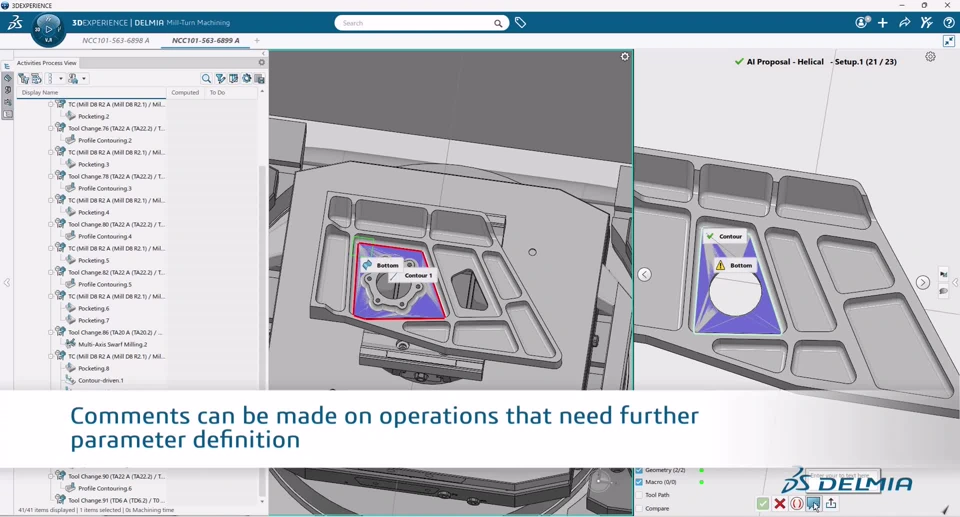Reject proposal with the red X button

[779, 504]
